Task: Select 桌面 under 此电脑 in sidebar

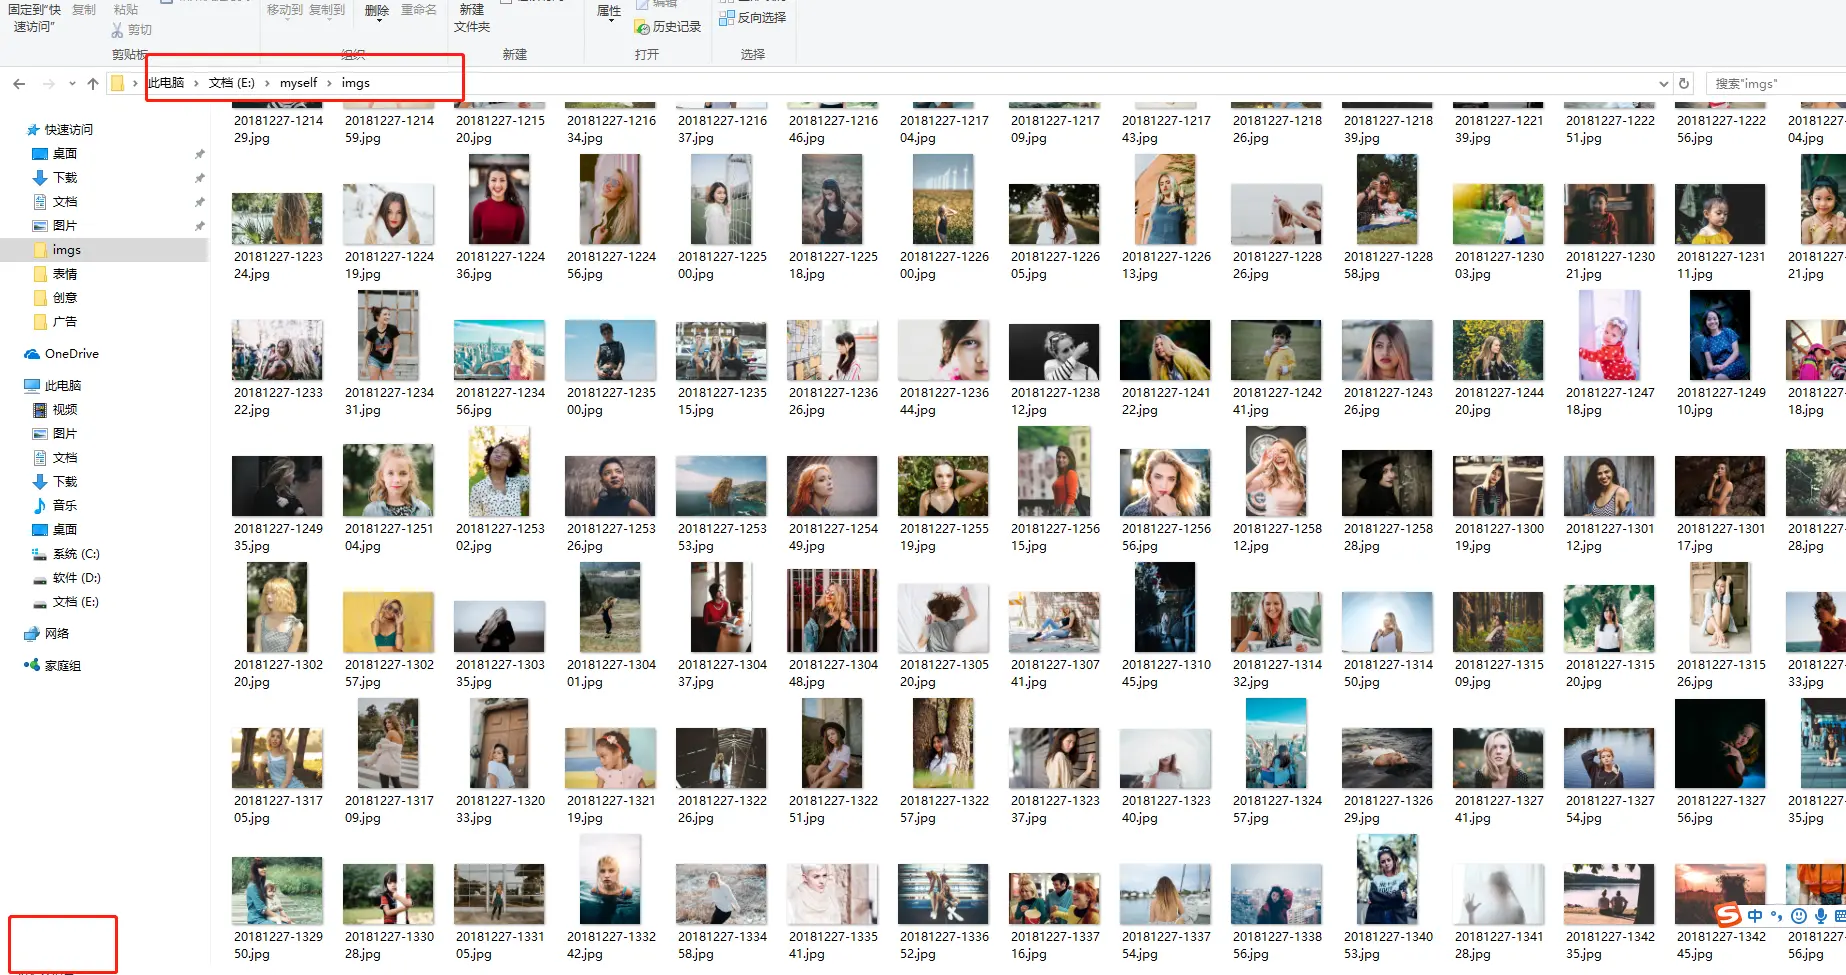Action: tap(55, 530)
